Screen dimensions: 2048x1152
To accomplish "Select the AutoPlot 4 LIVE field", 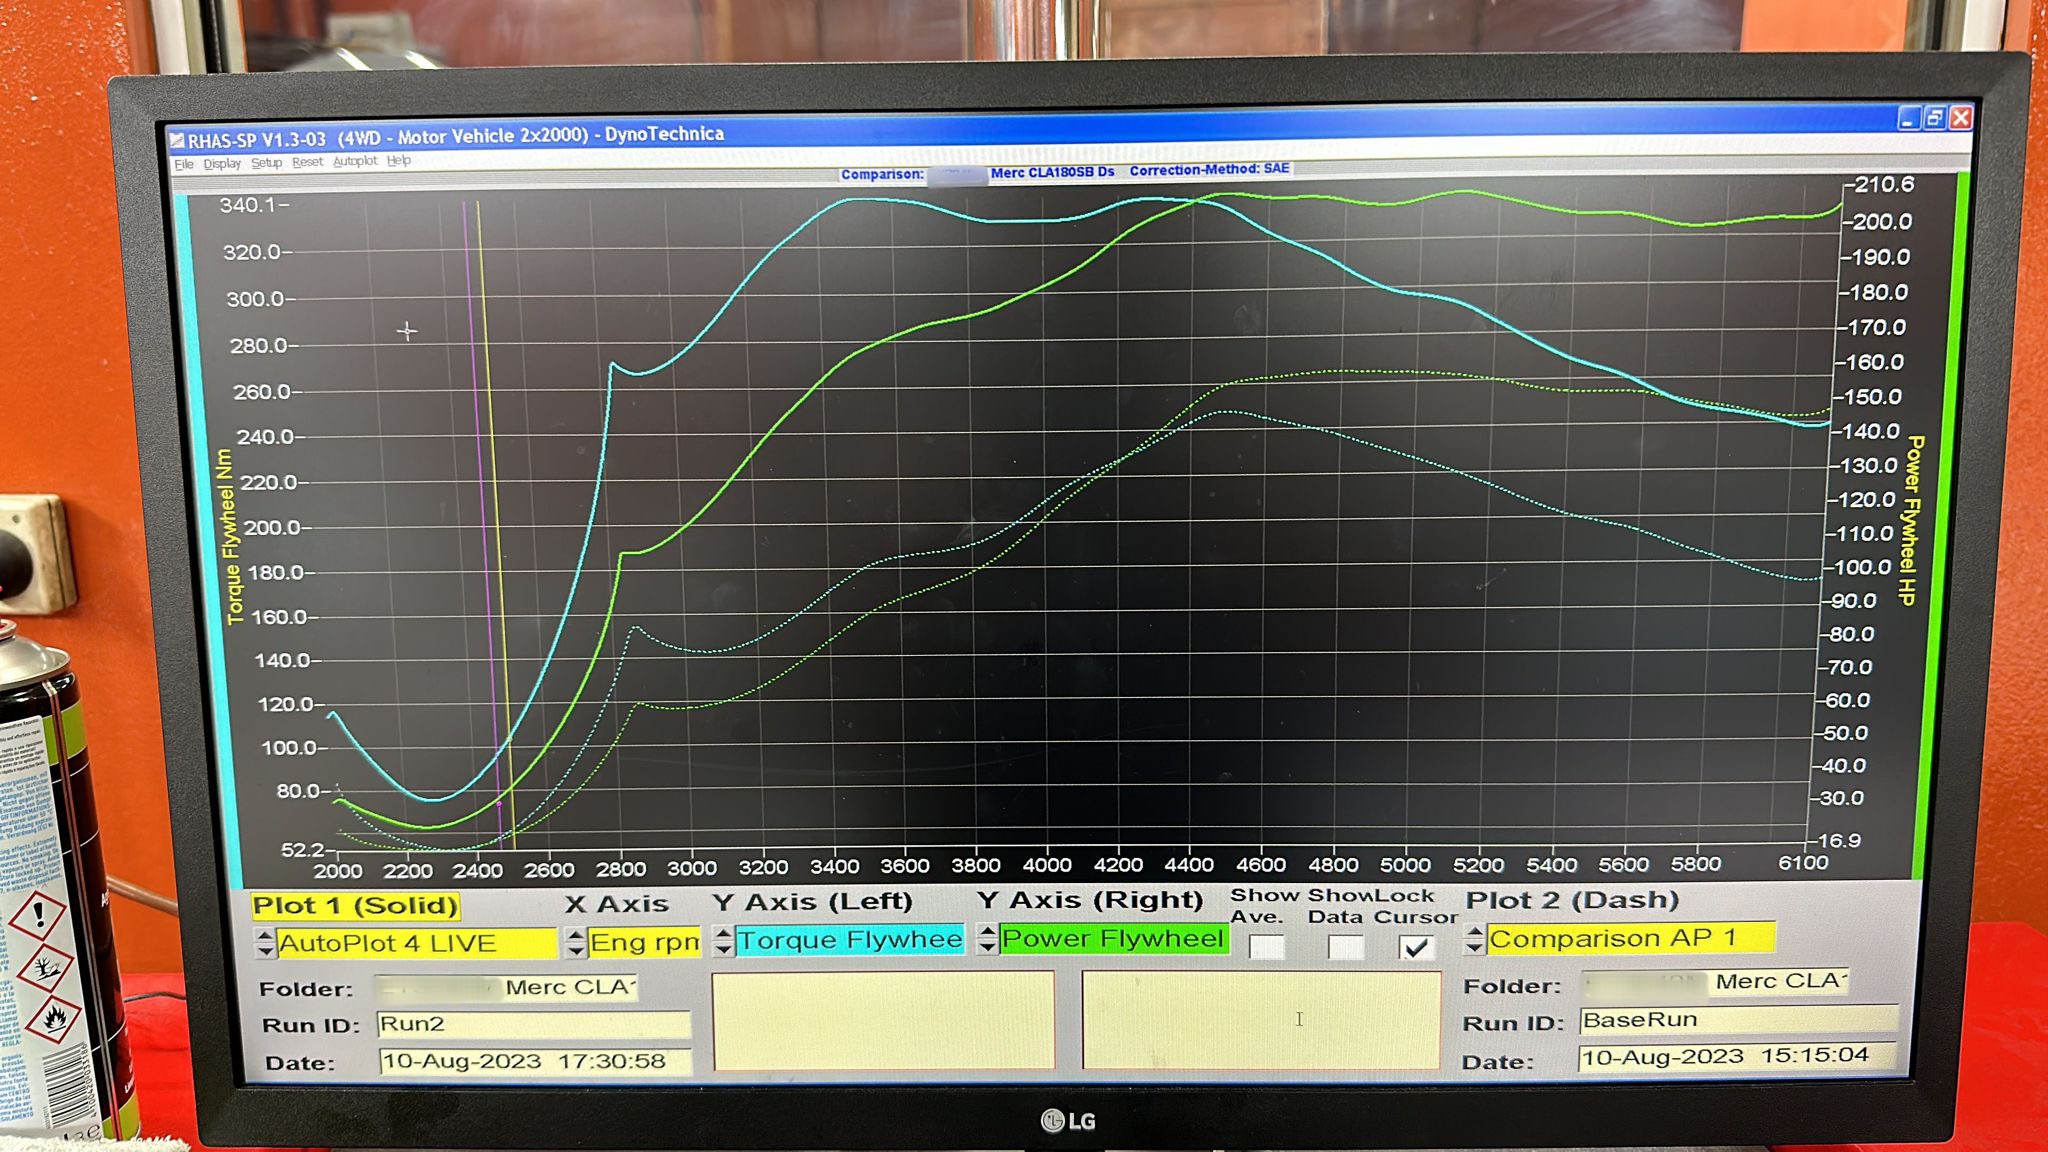I will [x=416, y=943].
